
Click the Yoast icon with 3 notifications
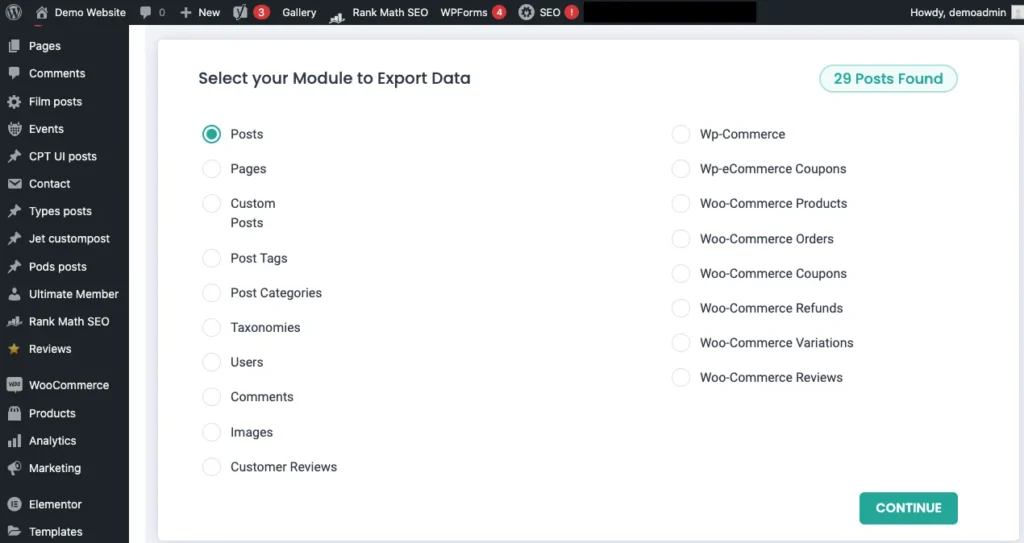[240, 12]
